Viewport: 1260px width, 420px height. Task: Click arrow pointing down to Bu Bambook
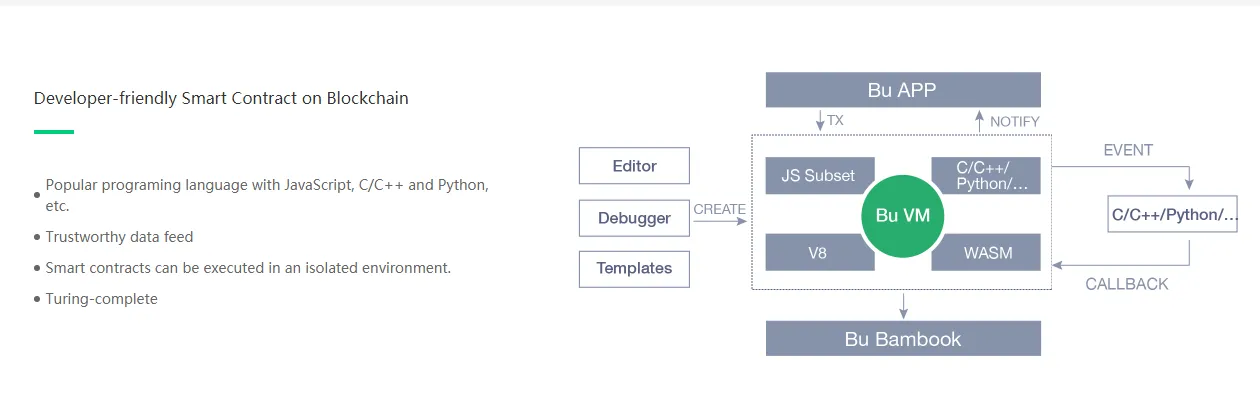click(903, 305)
